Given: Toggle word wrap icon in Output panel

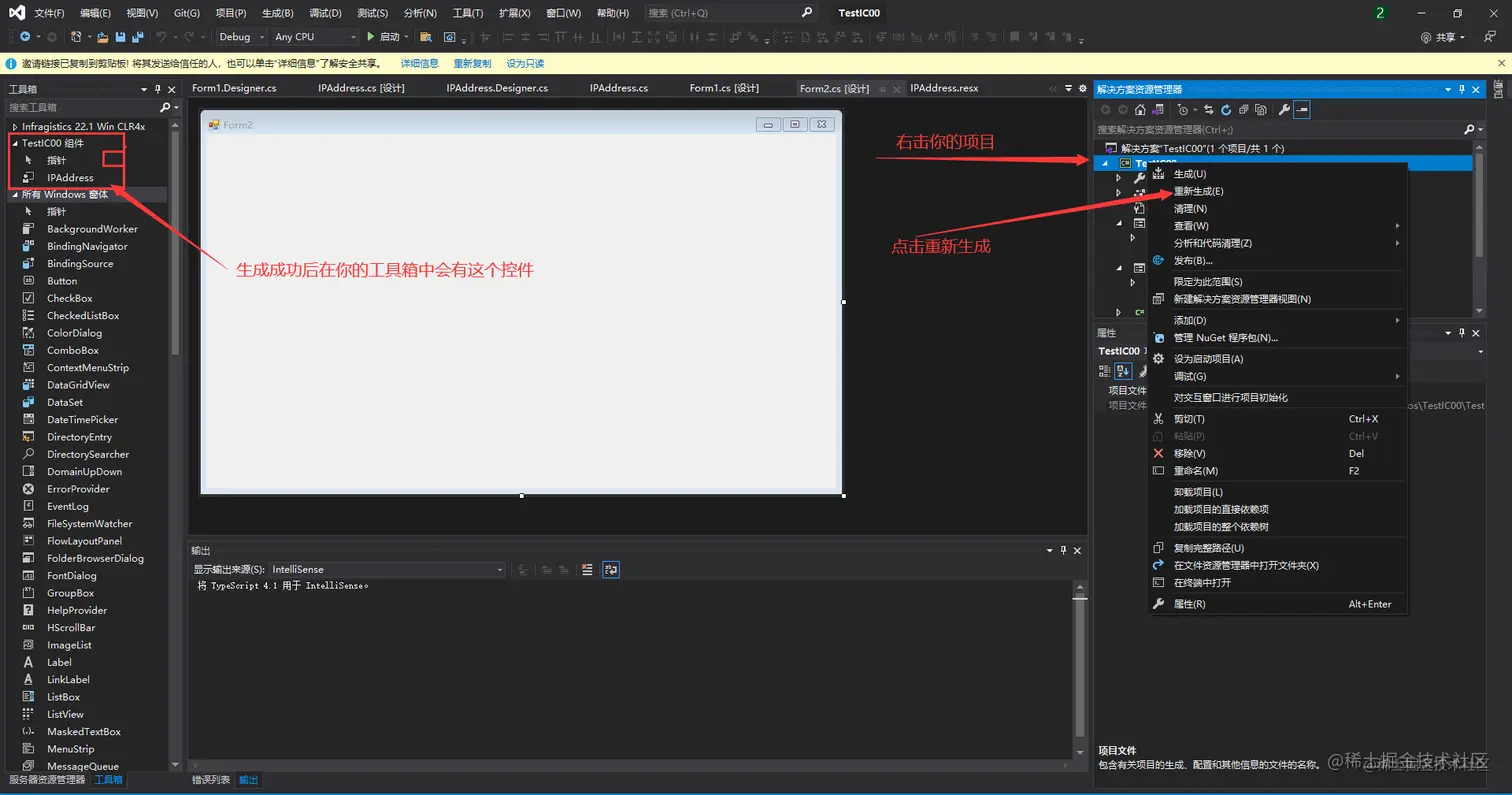Looking at the screenshot, I should coord(610,569).
